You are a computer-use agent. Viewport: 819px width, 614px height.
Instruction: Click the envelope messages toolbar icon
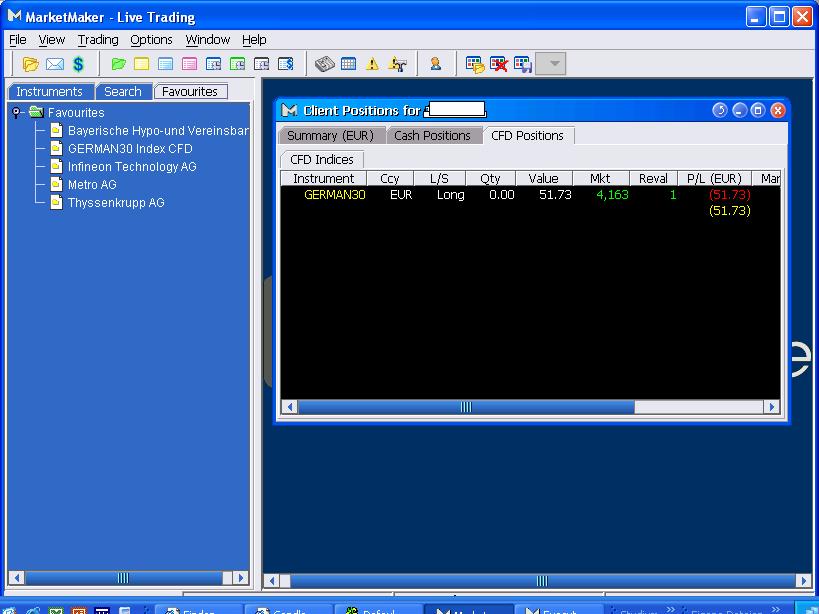(54, 65)
